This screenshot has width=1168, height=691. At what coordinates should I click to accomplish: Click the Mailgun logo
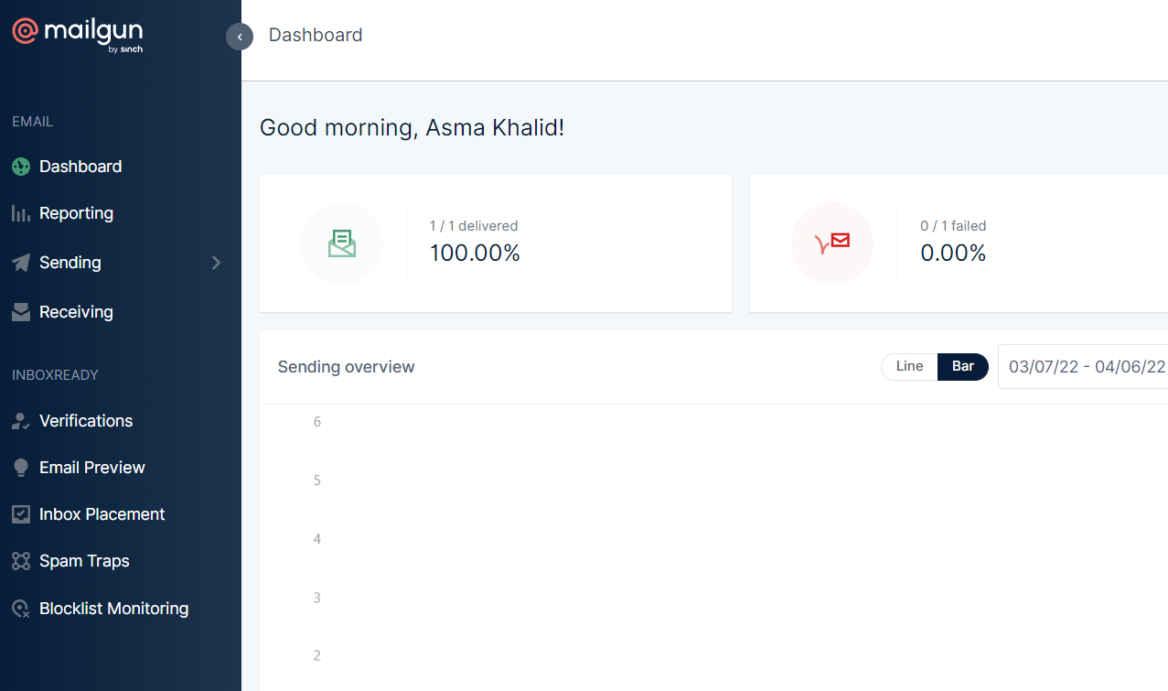click(x=77, y=34)
